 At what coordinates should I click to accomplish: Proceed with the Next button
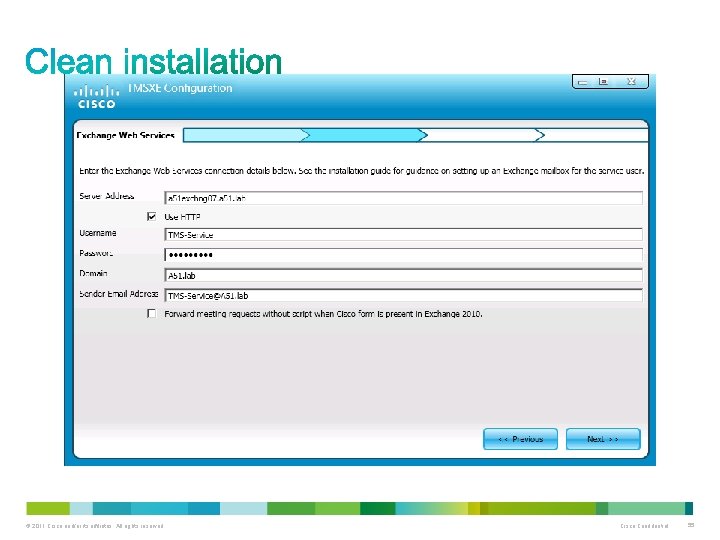[603, 439]
